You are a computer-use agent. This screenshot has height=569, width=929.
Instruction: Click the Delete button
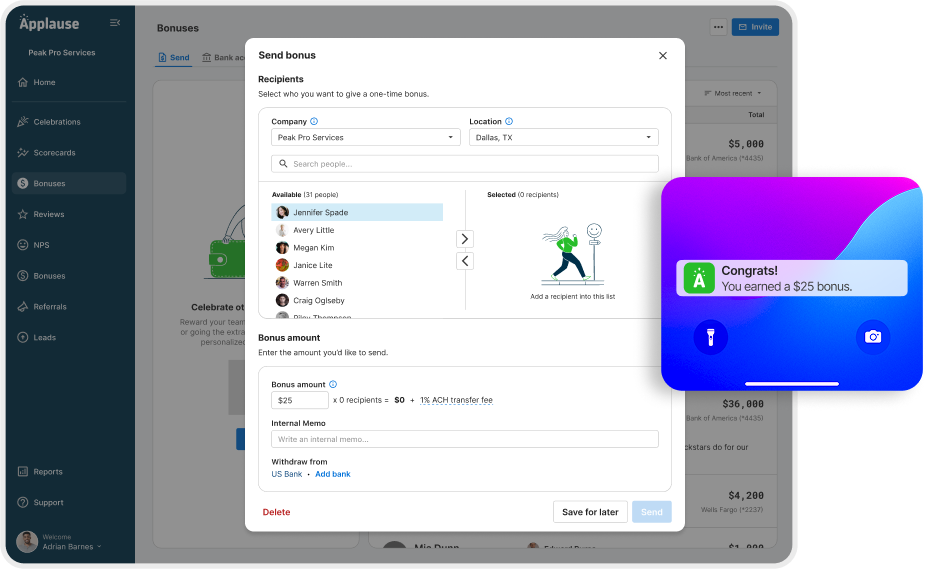click(x=276, y=512)
